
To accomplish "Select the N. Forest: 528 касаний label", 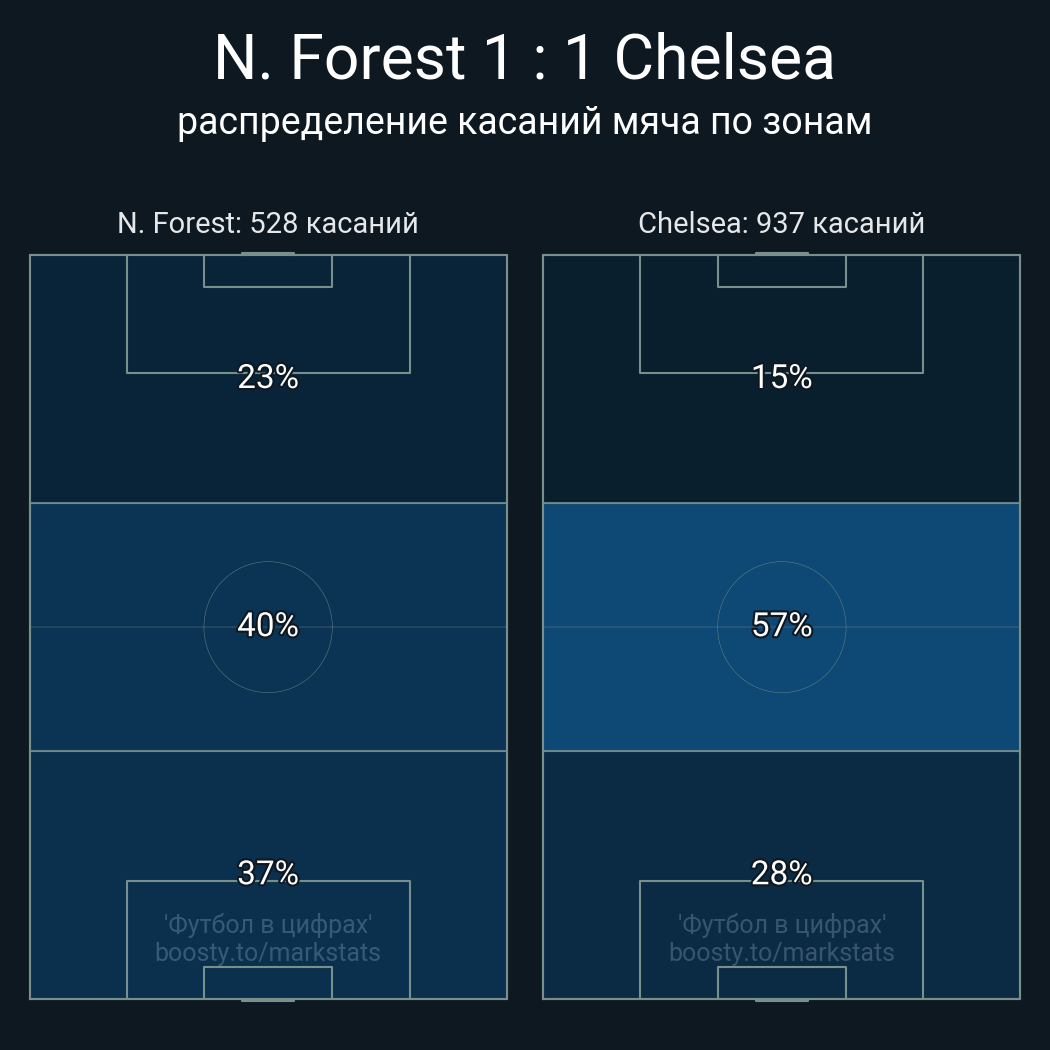I will pyautogui.click(x=268, y=223).
